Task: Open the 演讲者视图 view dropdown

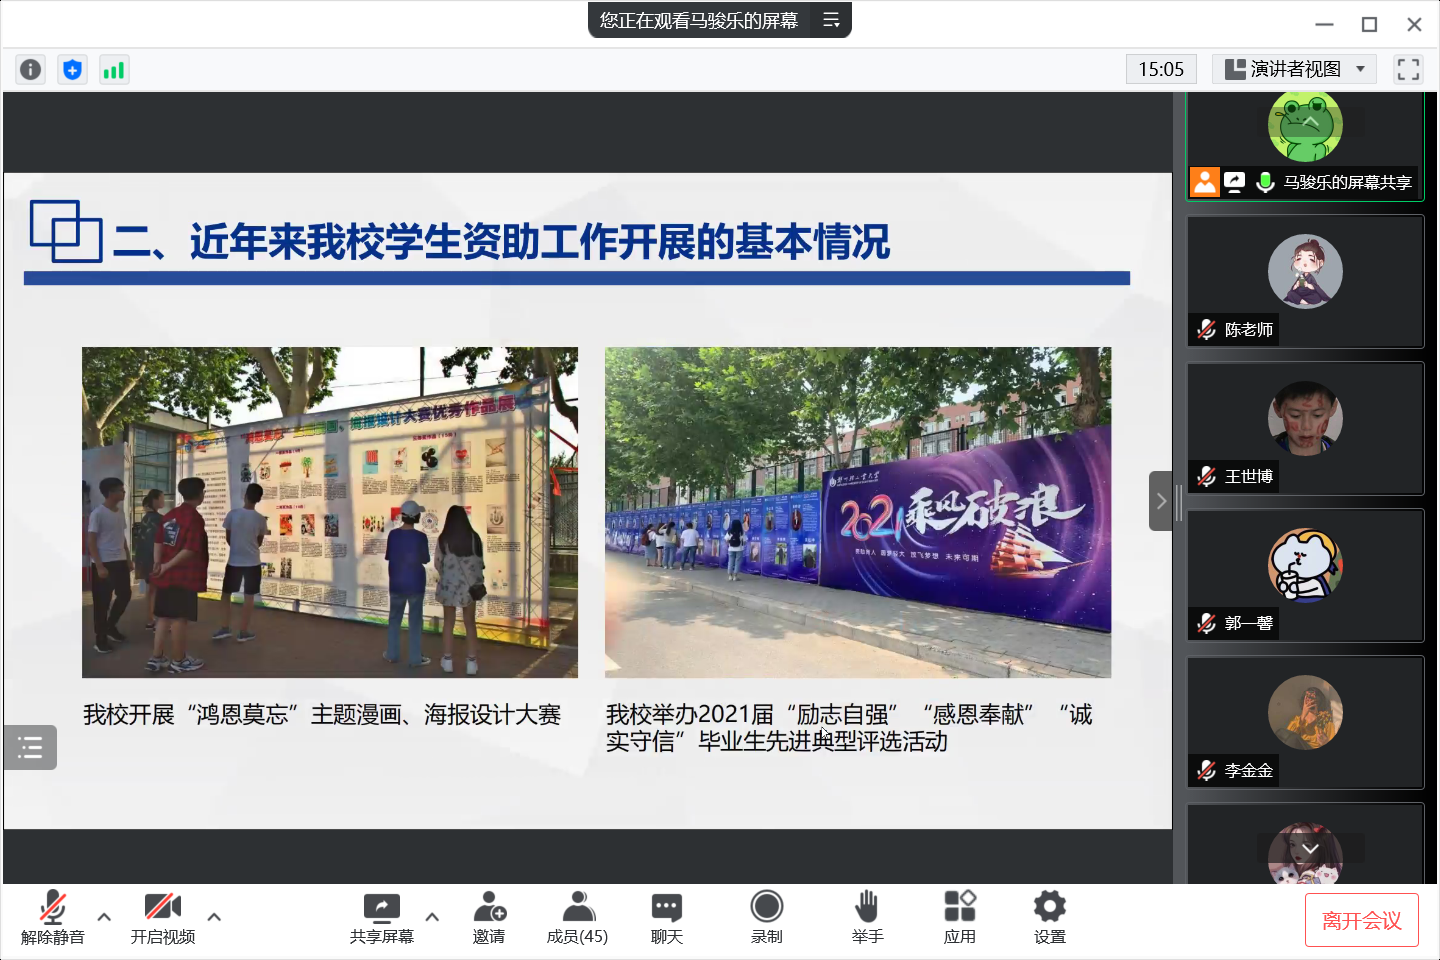Action: 1294,69
